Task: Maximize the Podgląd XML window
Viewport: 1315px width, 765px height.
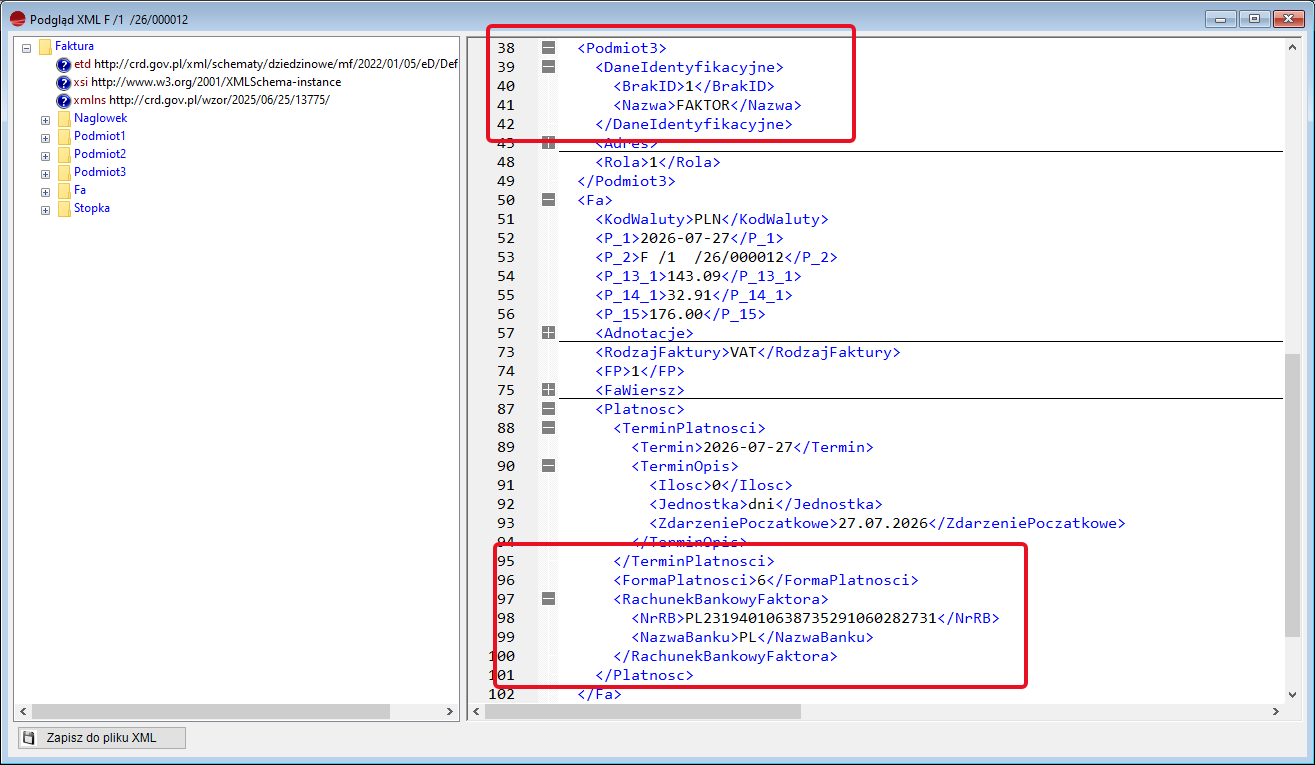Action: (x=1253, y=18)
